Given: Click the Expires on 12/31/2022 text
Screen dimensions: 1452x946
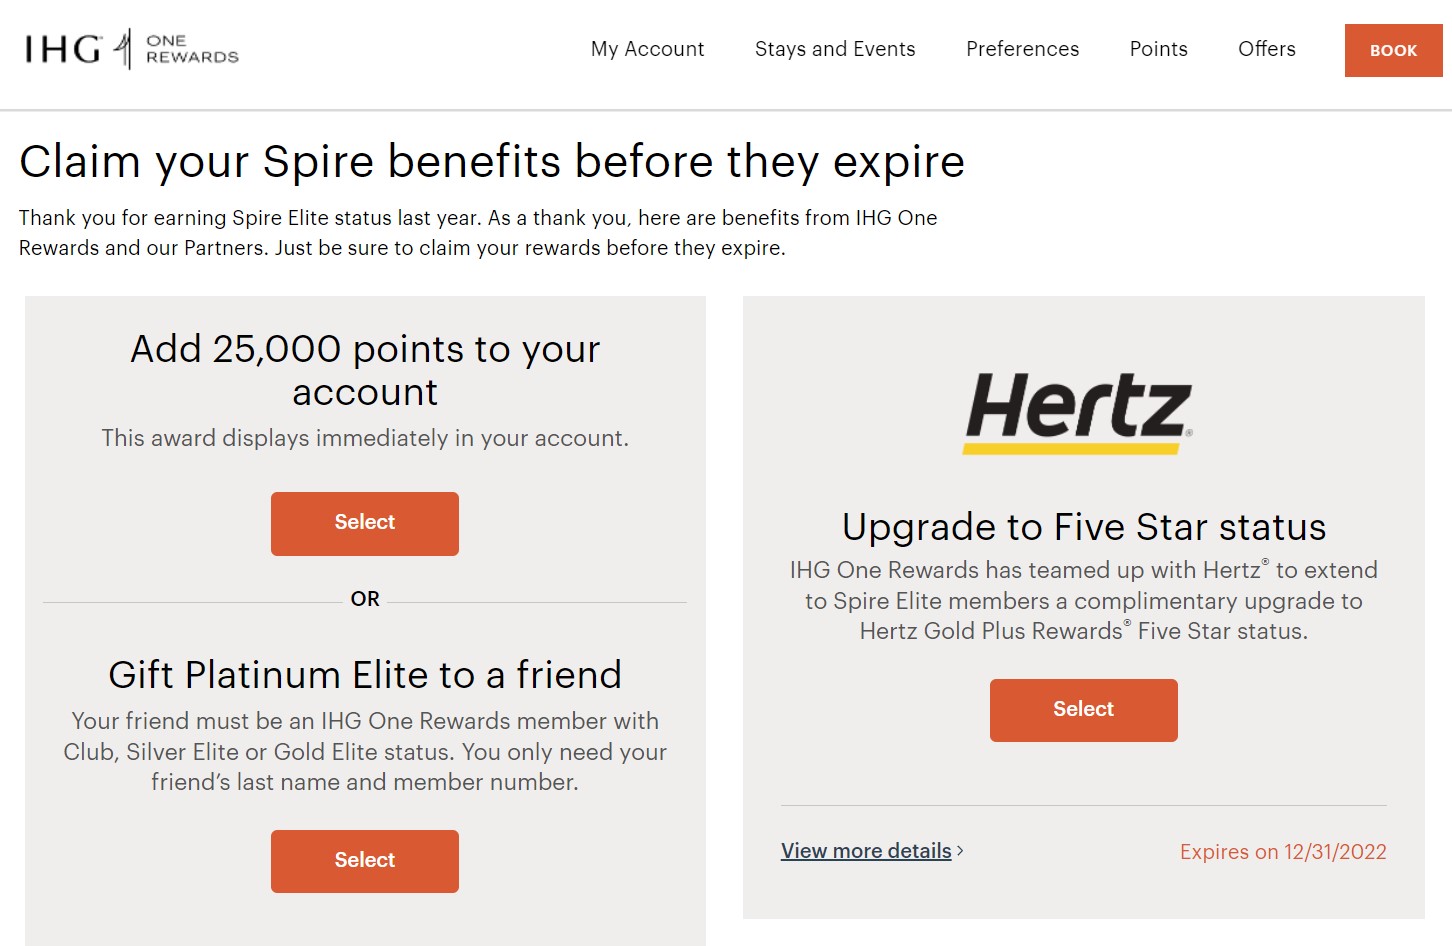Looking at the screenshot, I should (x=1283, y=852).
